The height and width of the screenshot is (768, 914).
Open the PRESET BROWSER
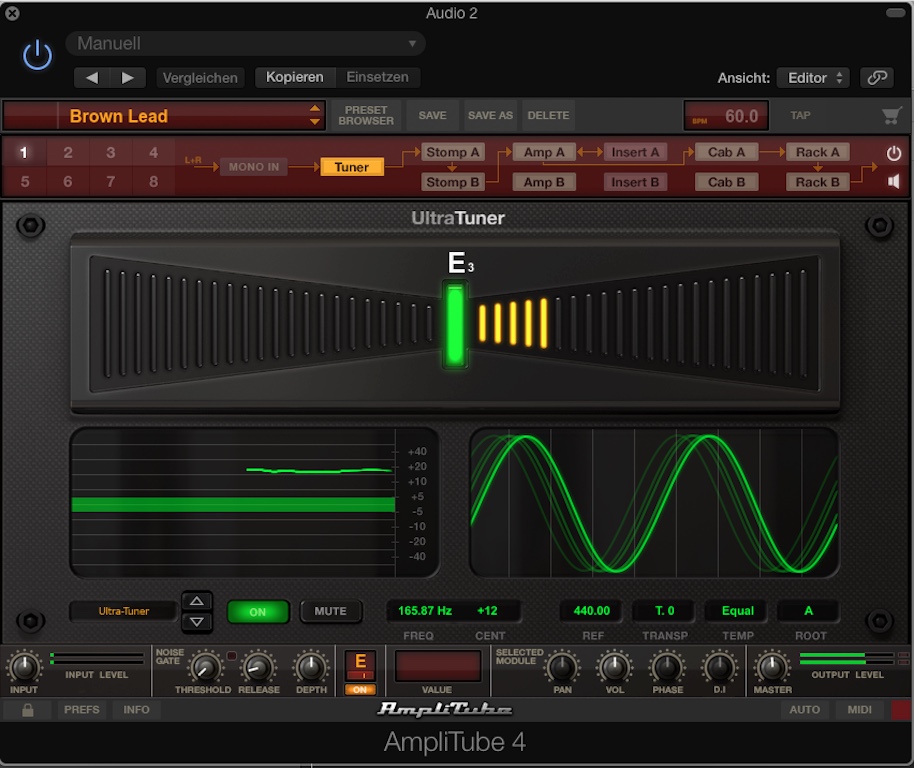click(366, 115)
